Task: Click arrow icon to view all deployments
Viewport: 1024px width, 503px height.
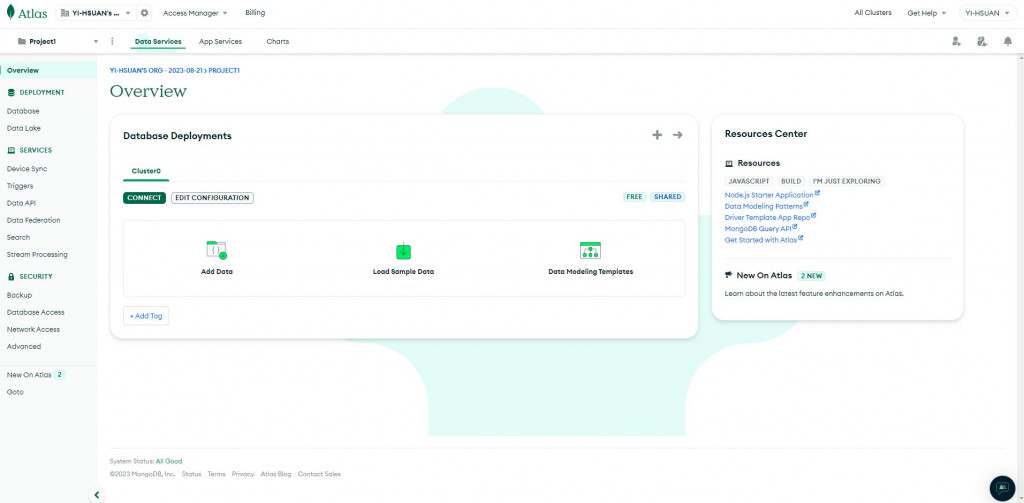Action: (678, 135)
